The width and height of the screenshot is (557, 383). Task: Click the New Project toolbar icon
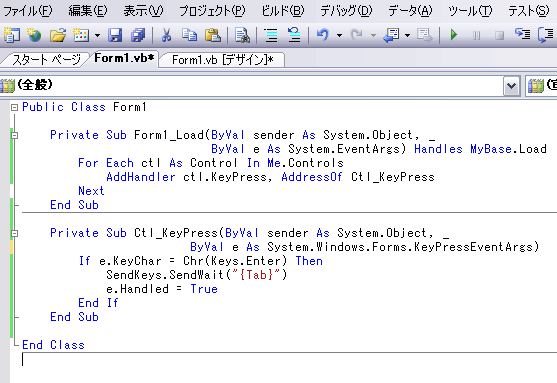pos(11,35)
